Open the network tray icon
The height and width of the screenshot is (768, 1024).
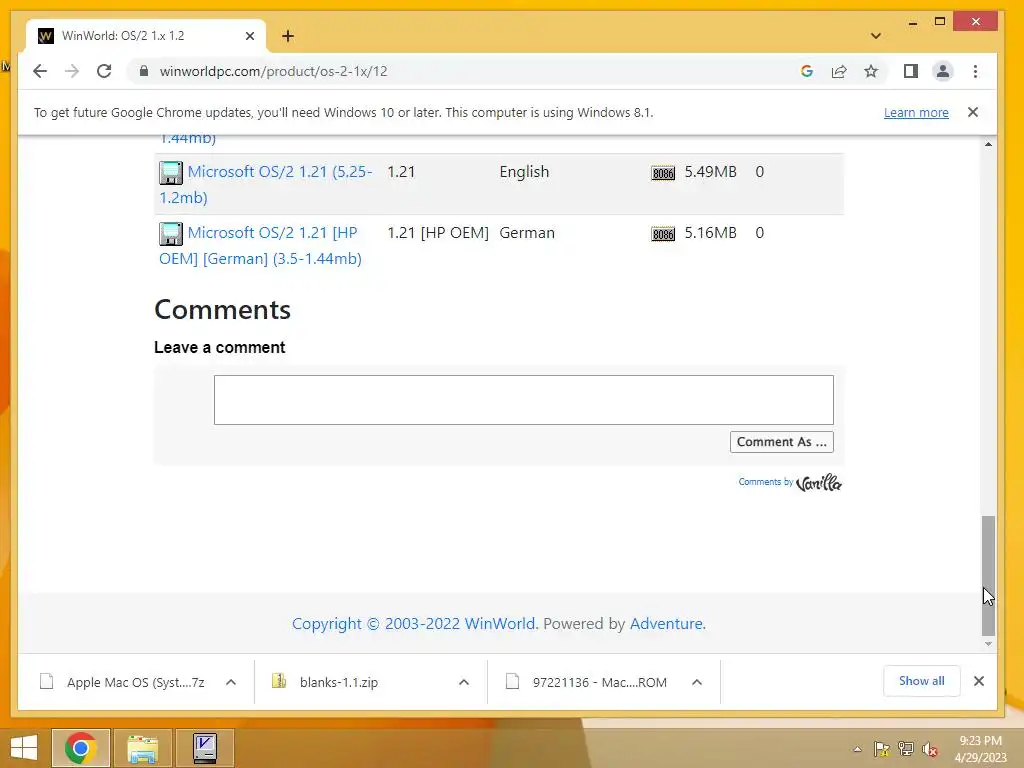point(906,749)
